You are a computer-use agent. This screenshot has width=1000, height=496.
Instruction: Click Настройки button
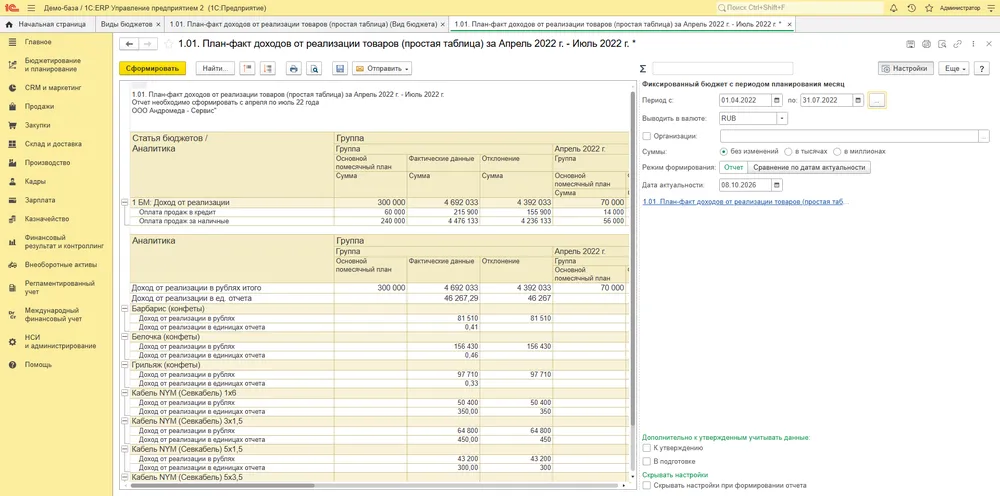pyautogui.click(x=906, y=68)
